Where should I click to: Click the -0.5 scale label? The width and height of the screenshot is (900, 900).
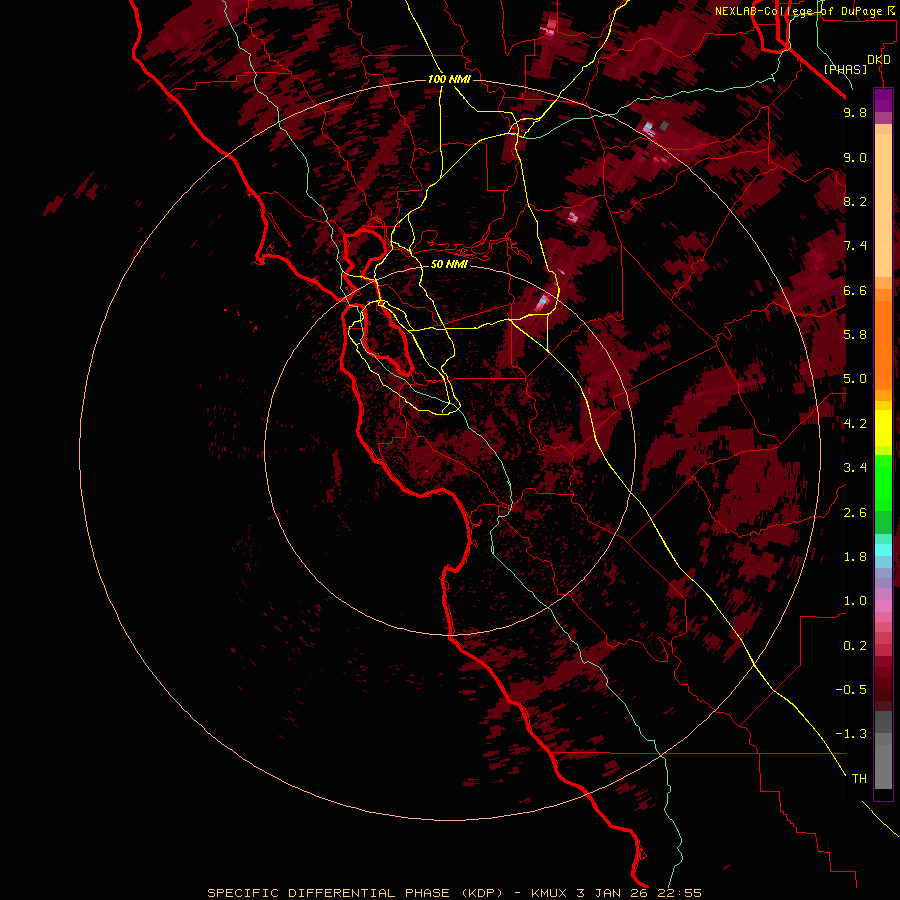tap(851, 690)
